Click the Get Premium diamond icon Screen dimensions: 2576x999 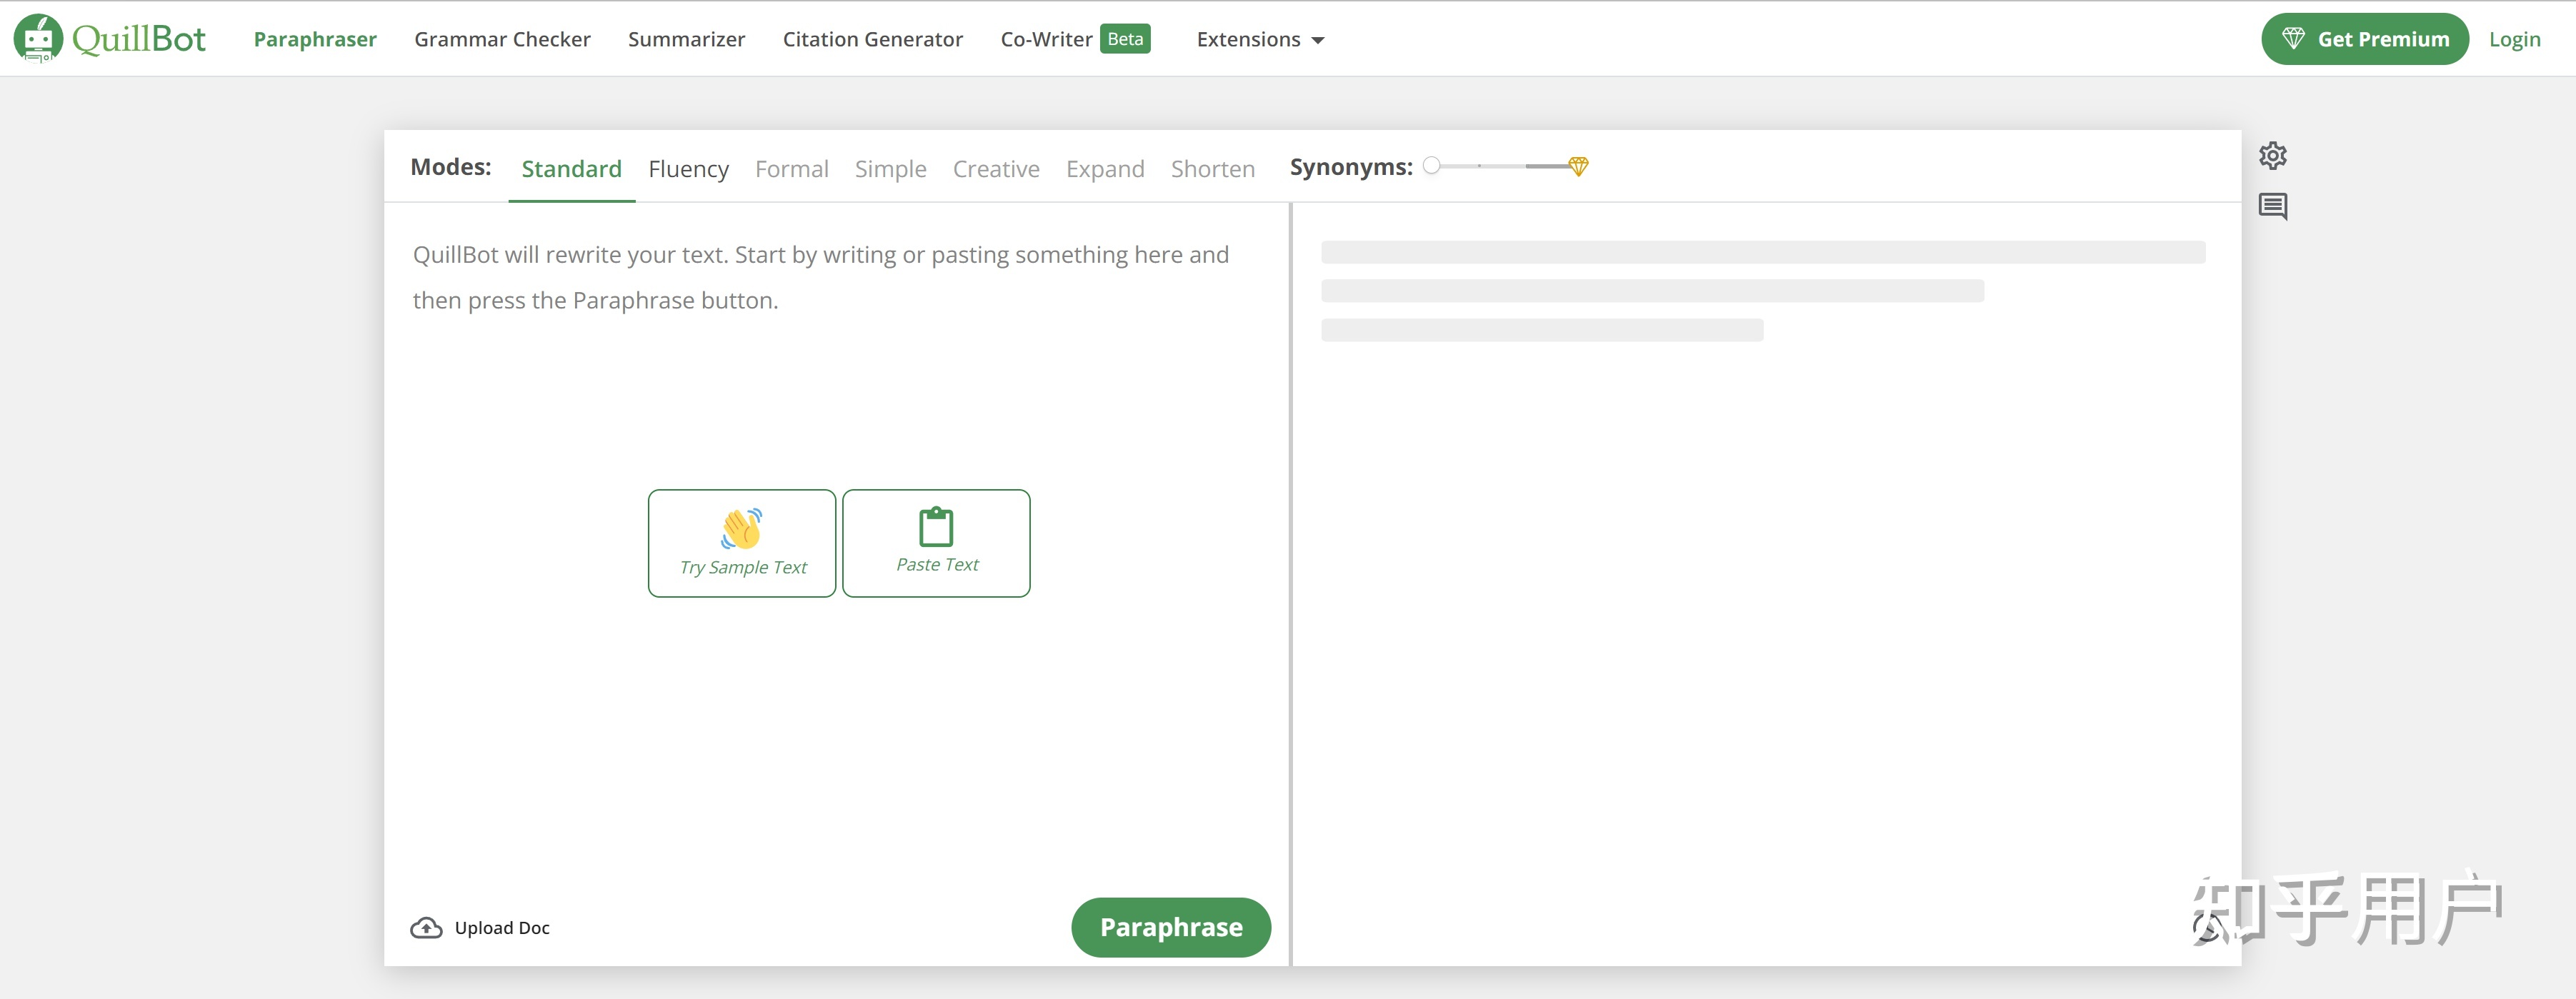tap(2293, 36)
